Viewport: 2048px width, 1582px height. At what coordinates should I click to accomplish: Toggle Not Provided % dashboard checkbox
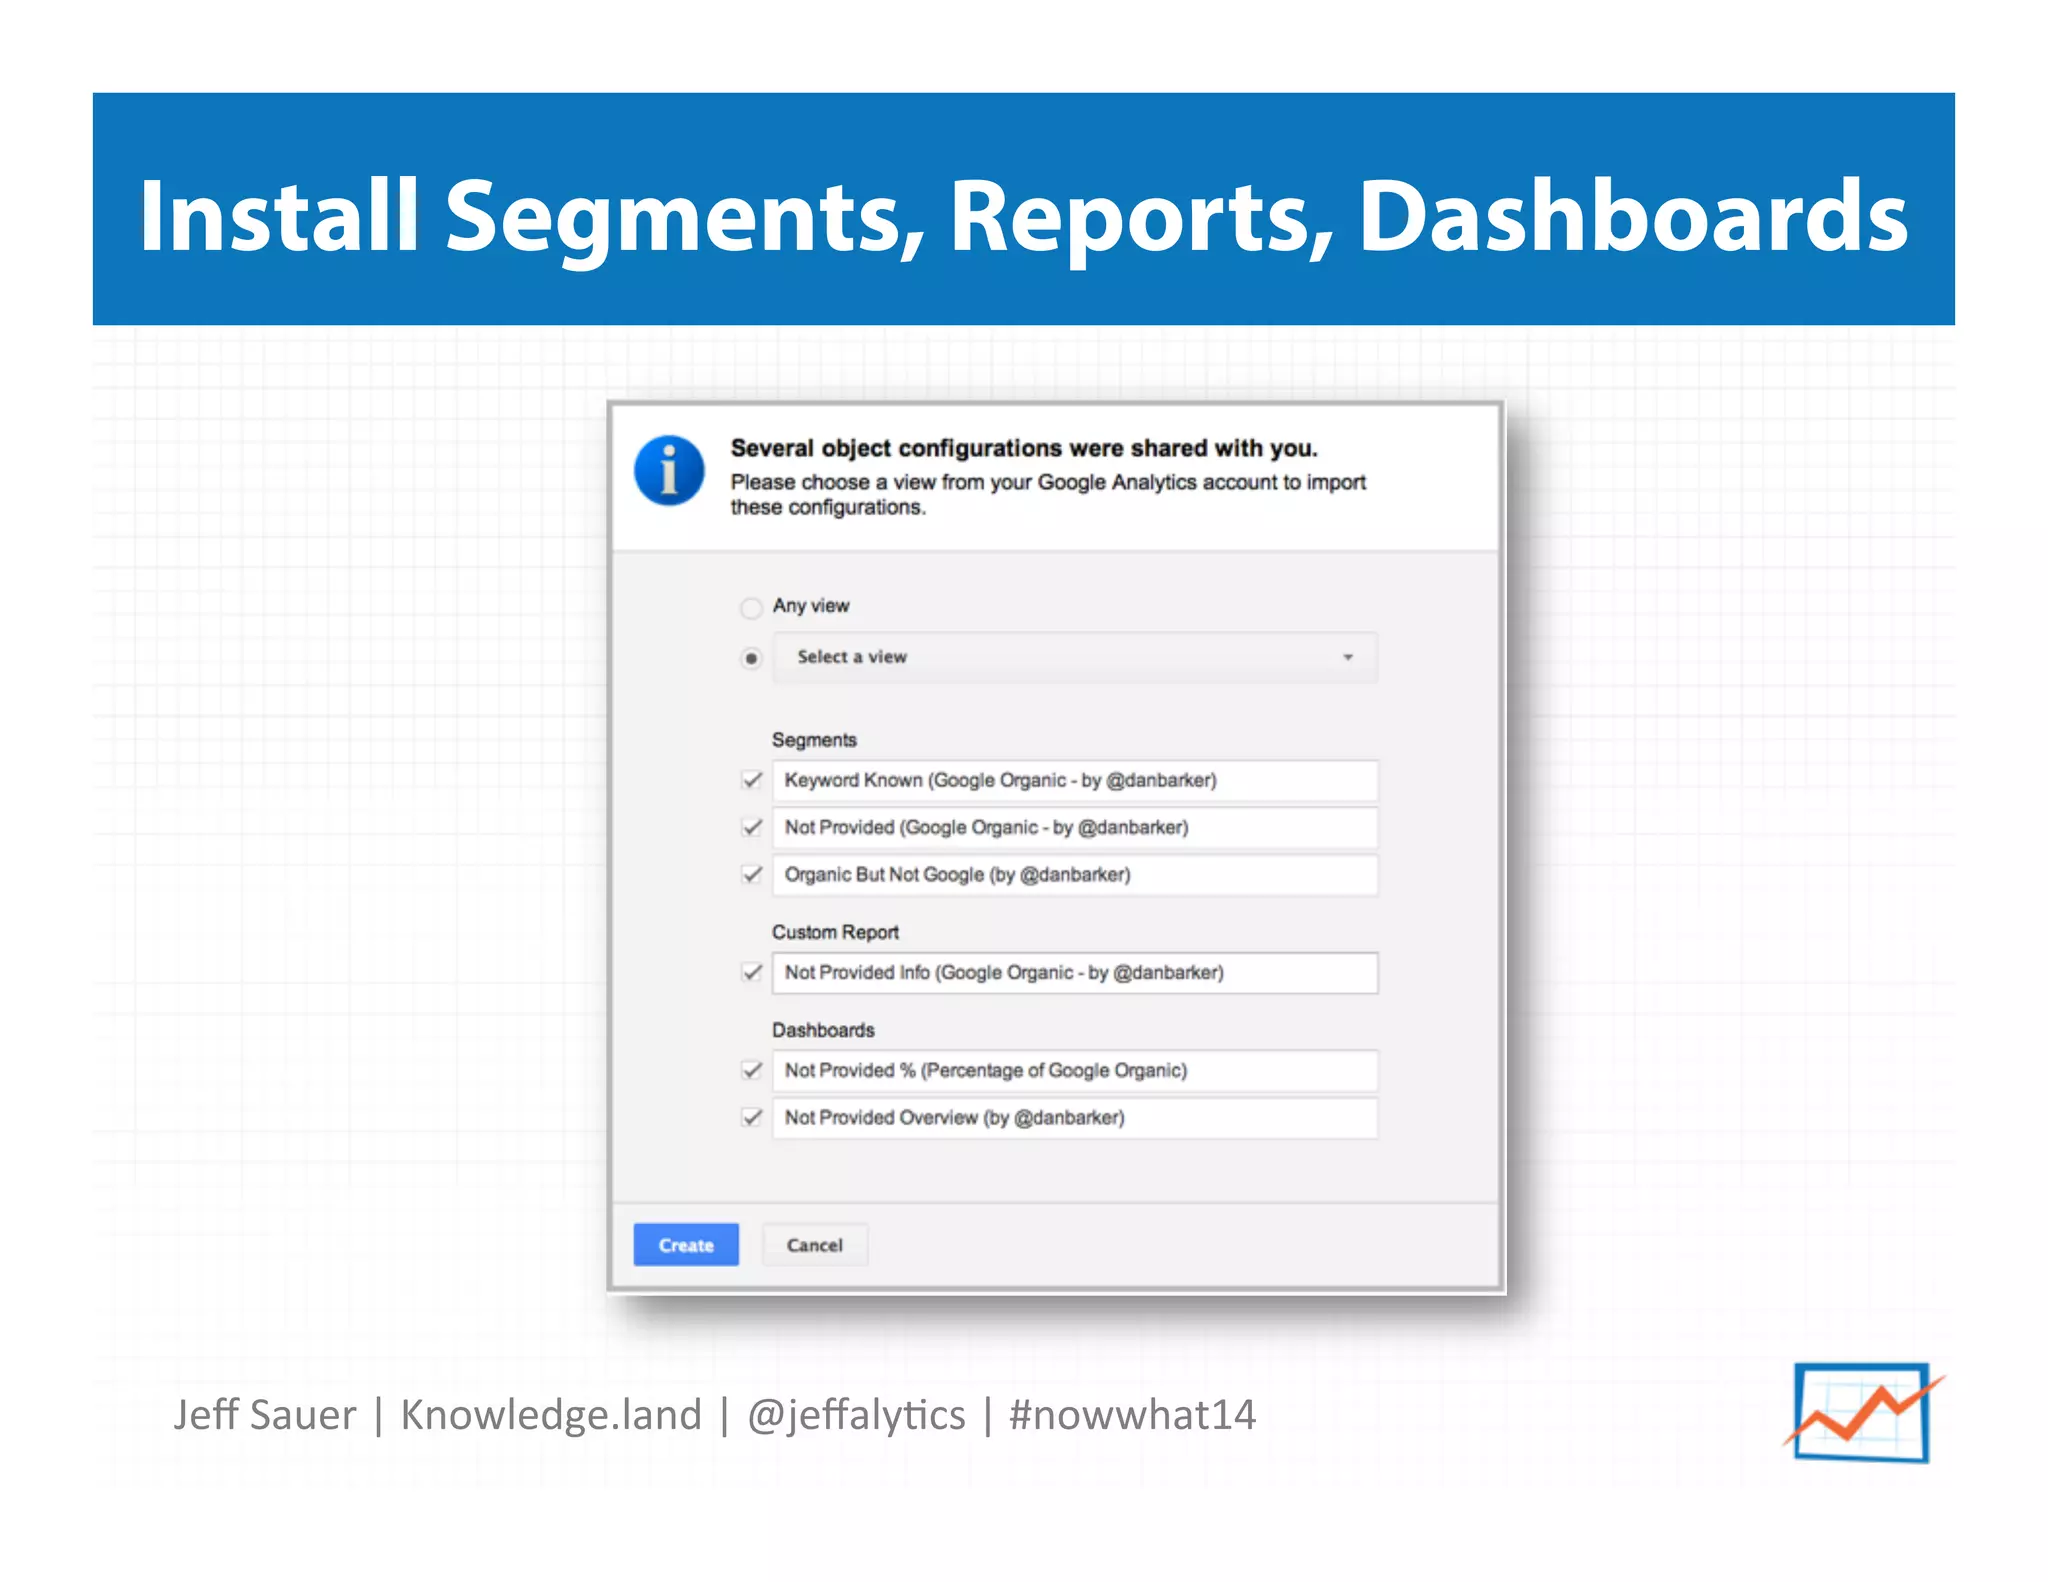pos(752,1070)
